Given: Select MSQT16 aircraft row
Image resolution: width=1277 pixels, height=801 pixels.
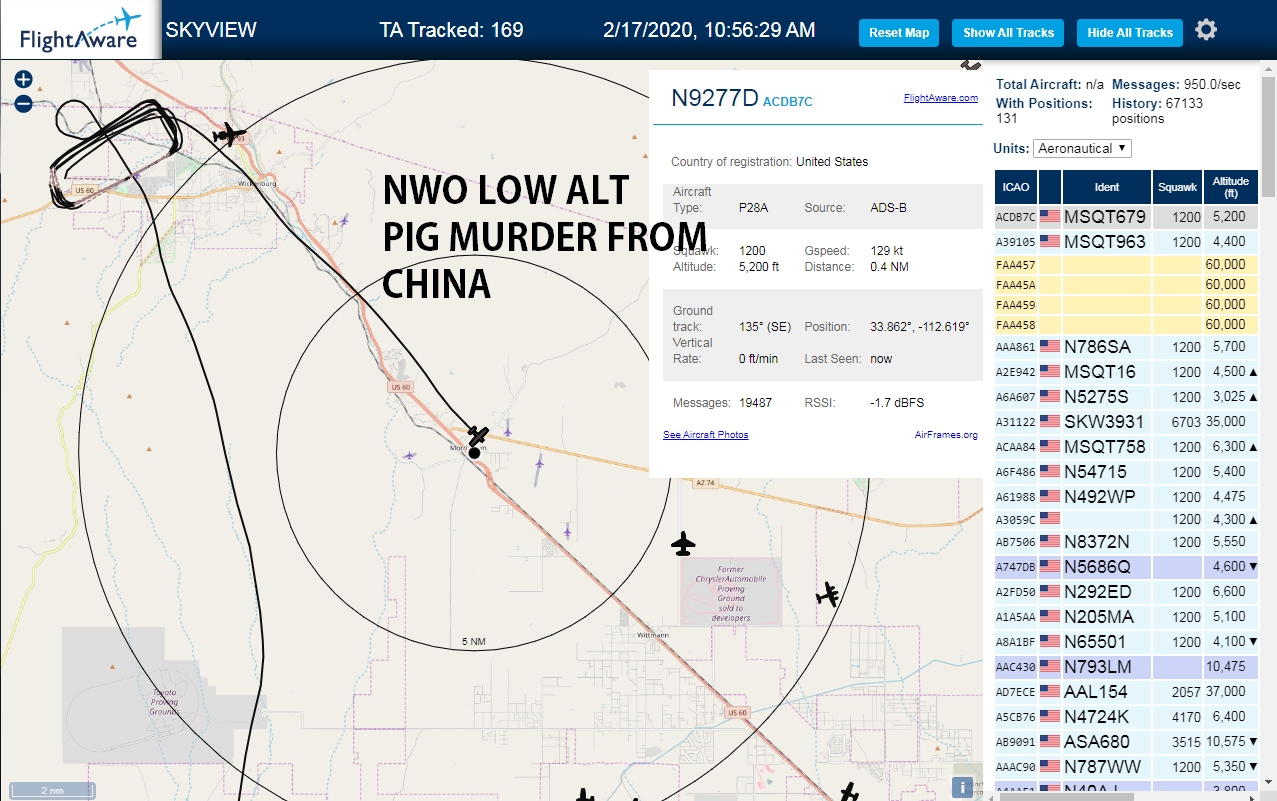Looking at the screenshot, I should pyautogui.click(x=1127, y=371).
